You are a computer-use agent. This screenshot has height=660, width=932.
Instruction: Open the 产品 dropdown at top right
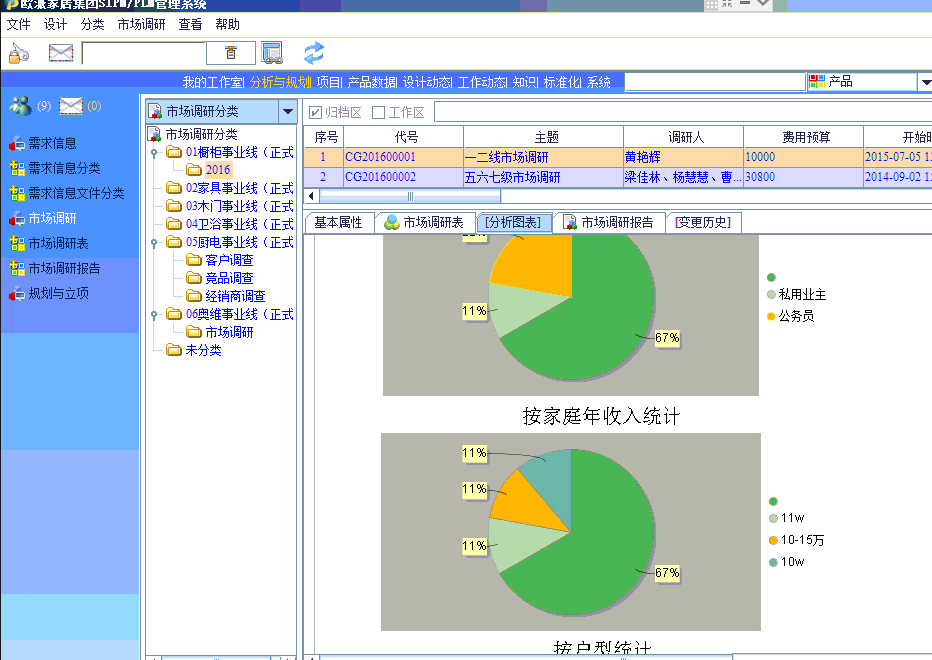pos(923,82)
